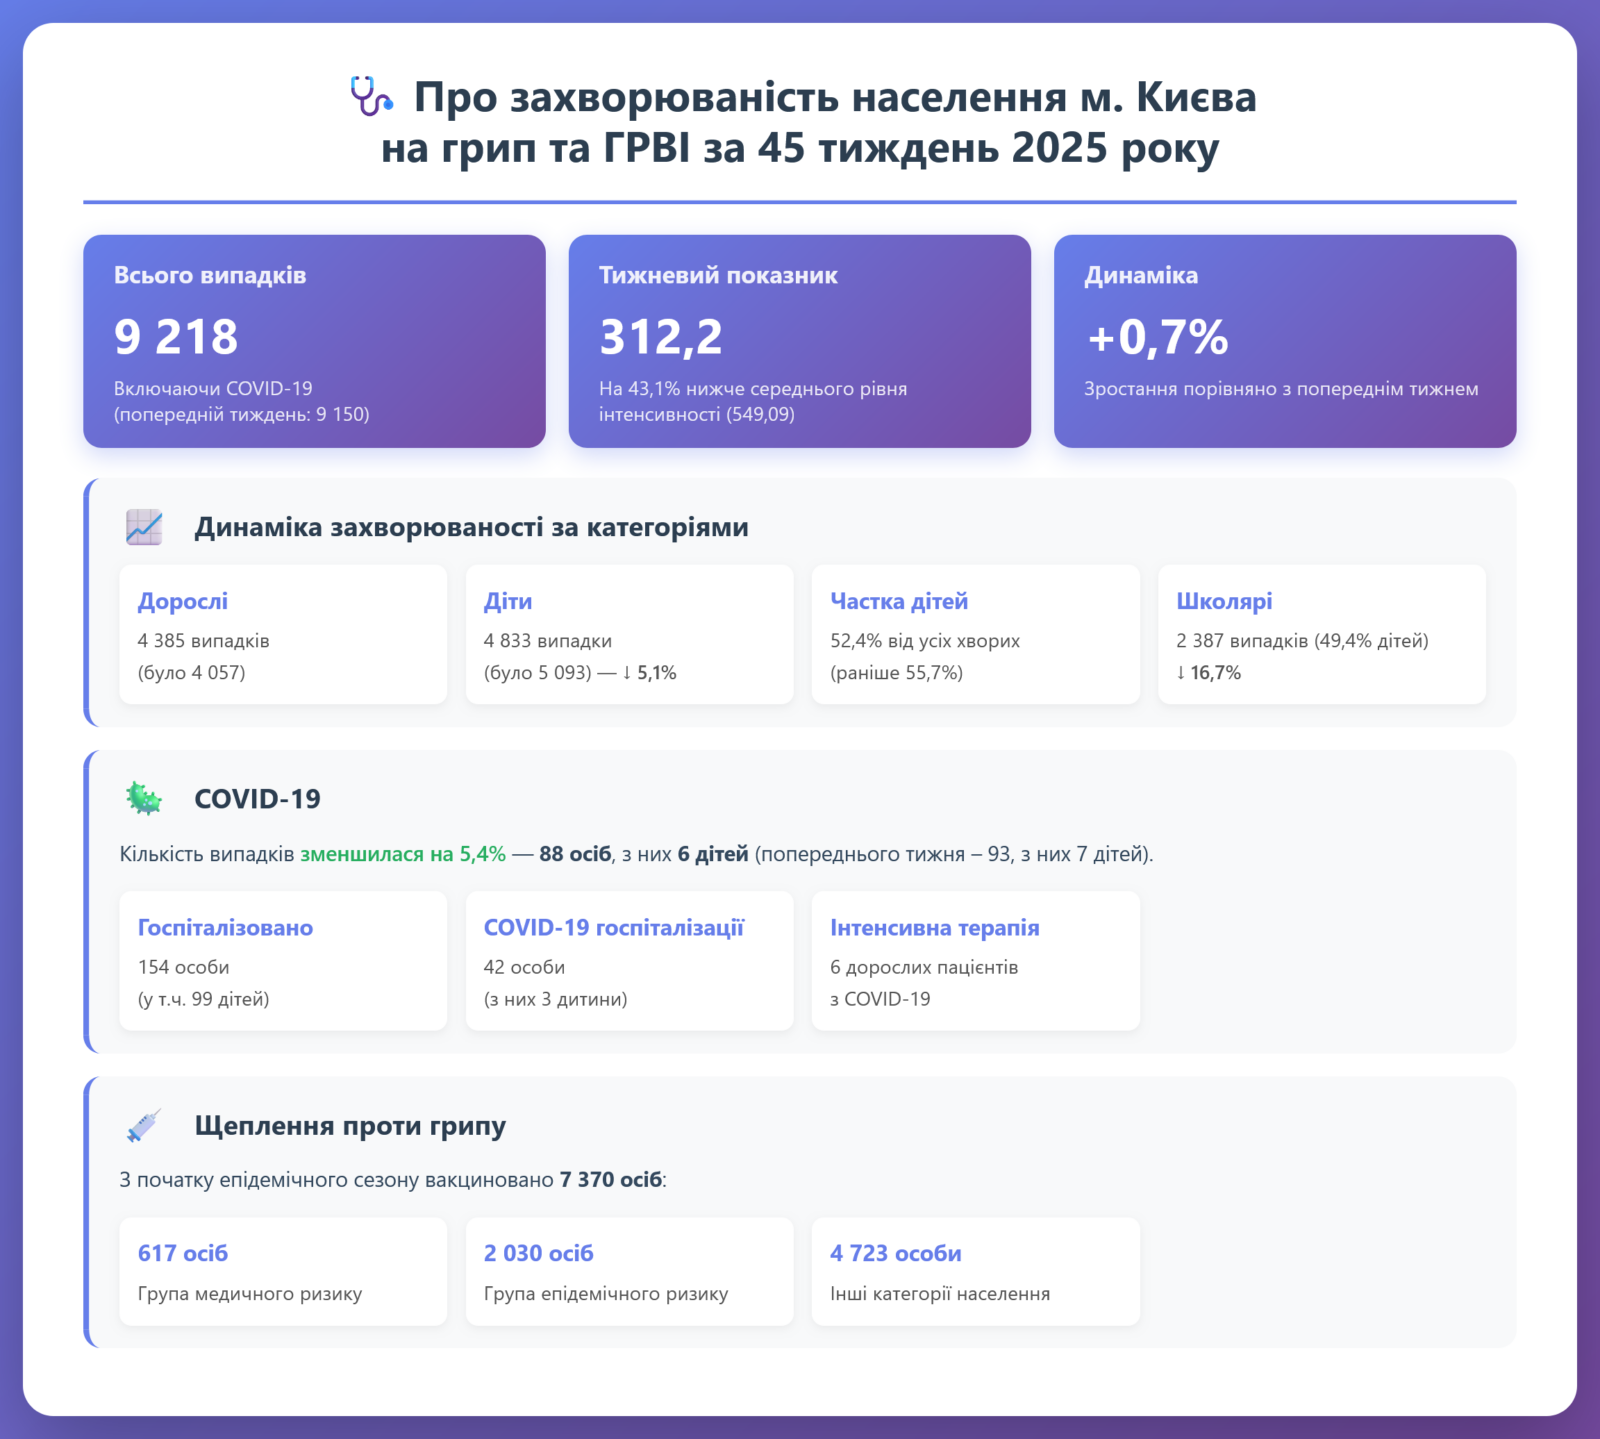Click the green virus icon by COVID-19
The image size is (1600, 1439).
click(x=144, y=798)
